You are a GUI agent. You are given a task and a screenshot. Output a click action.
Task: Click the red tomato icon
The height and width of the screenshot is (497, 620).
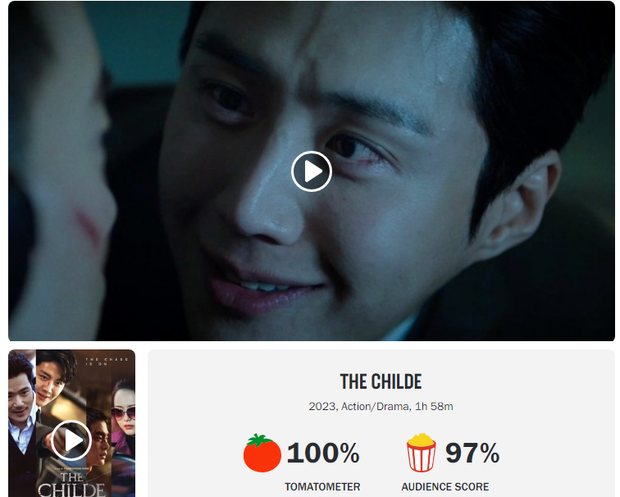click(262, 453)
